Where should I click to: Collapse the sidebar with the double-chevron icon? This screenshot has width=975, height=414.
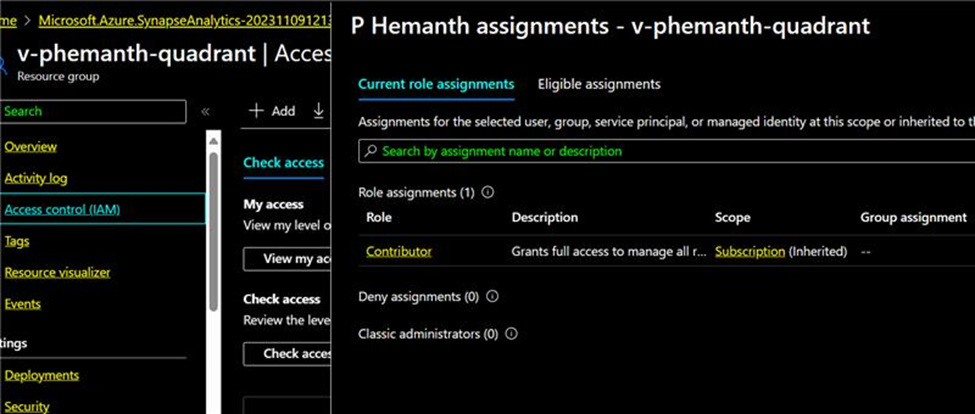205,111
